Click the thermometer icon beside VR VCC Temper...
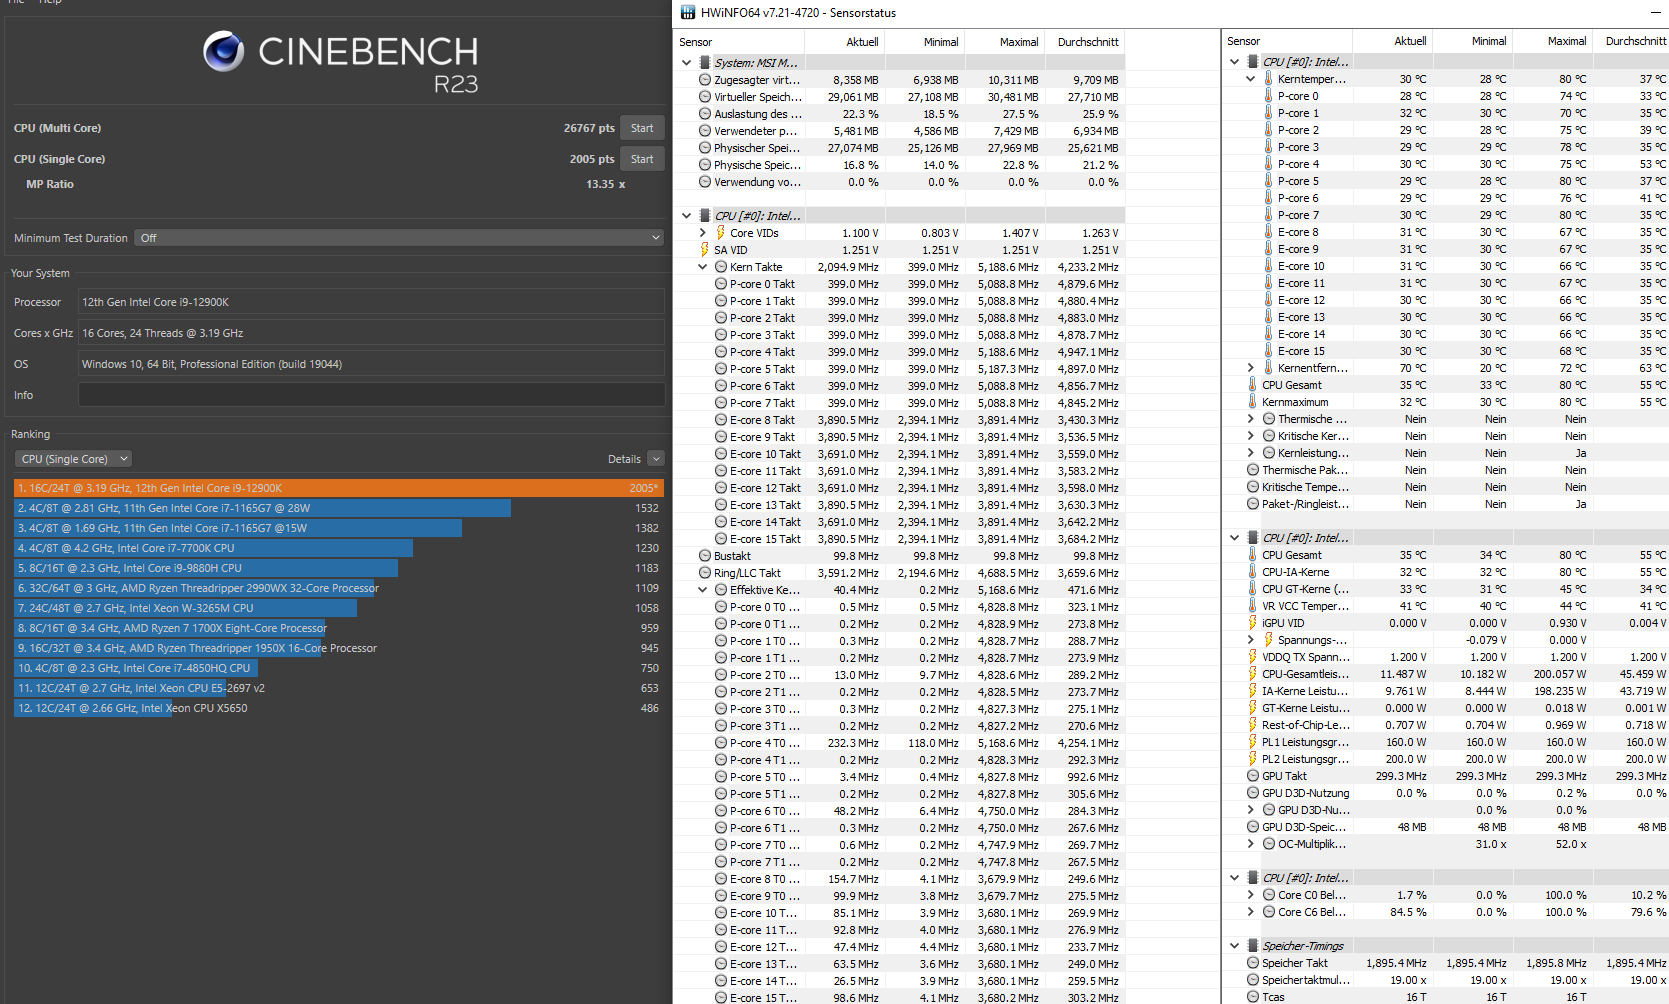This screenshot has width=1669, height=1004. tap(1253, 606)
